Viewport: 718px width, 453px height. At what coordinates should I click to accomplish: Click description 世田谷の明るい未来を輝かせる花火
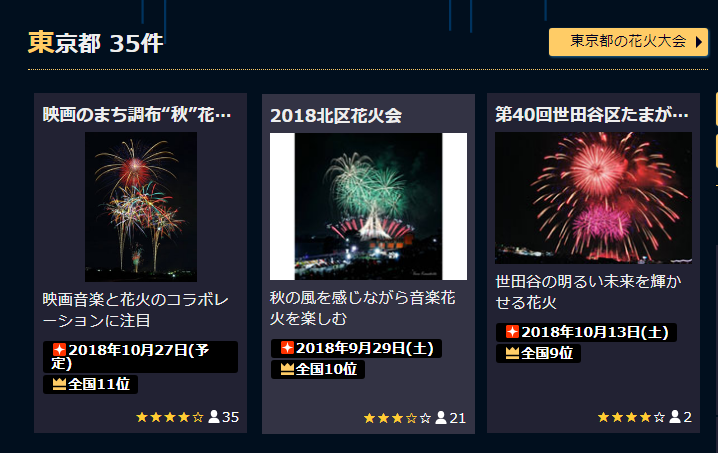pyautogui.click(x=588, y=292)
